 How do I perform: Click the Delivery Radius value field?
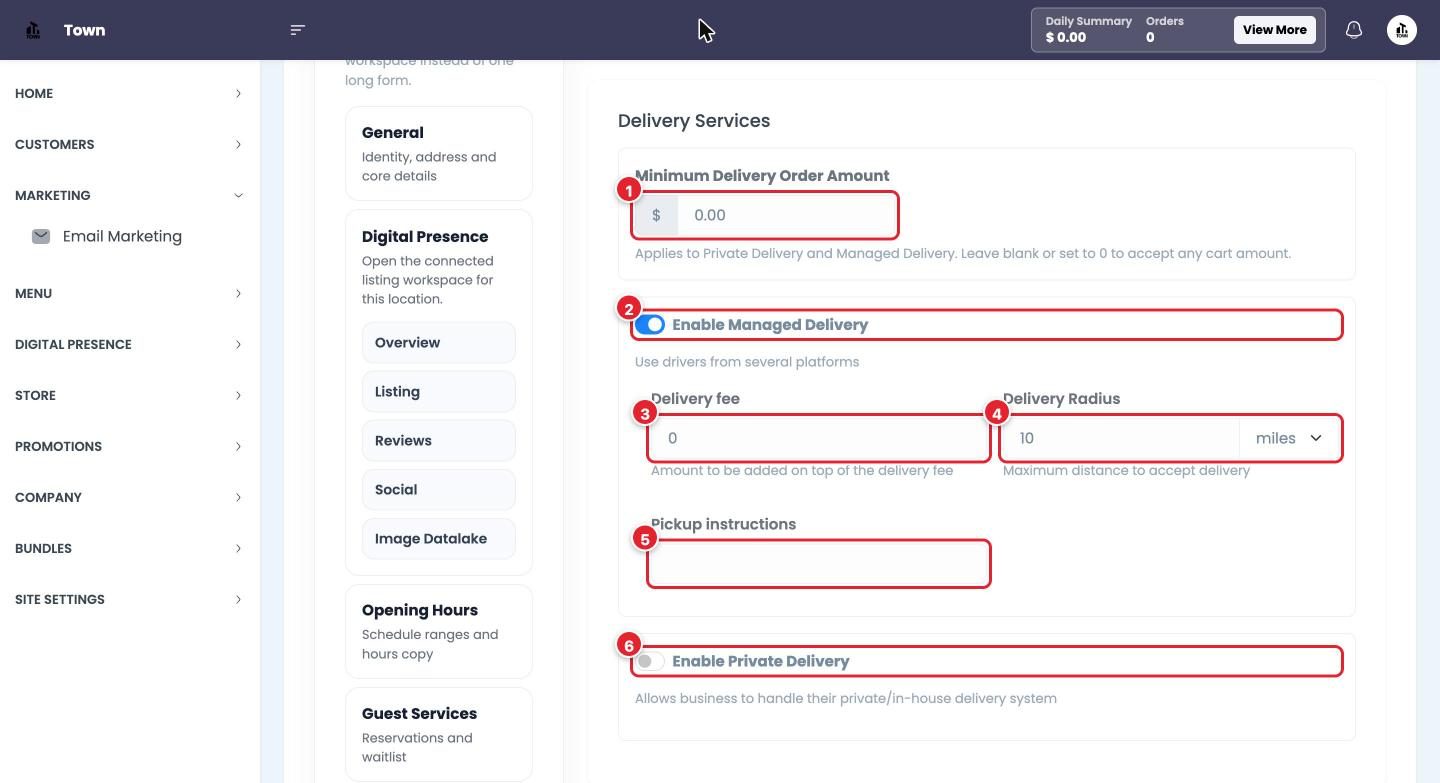coord(1121,438)
